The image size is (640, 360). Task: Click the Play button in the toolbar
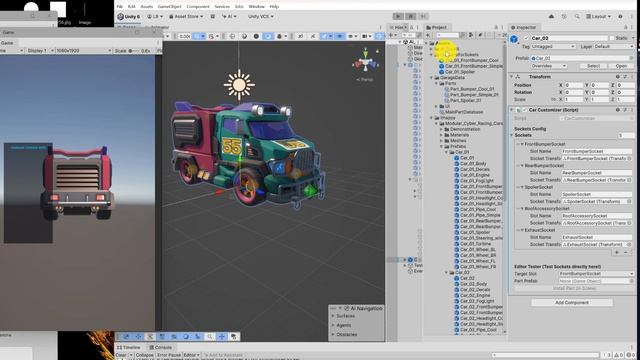(x=398, y=16)
